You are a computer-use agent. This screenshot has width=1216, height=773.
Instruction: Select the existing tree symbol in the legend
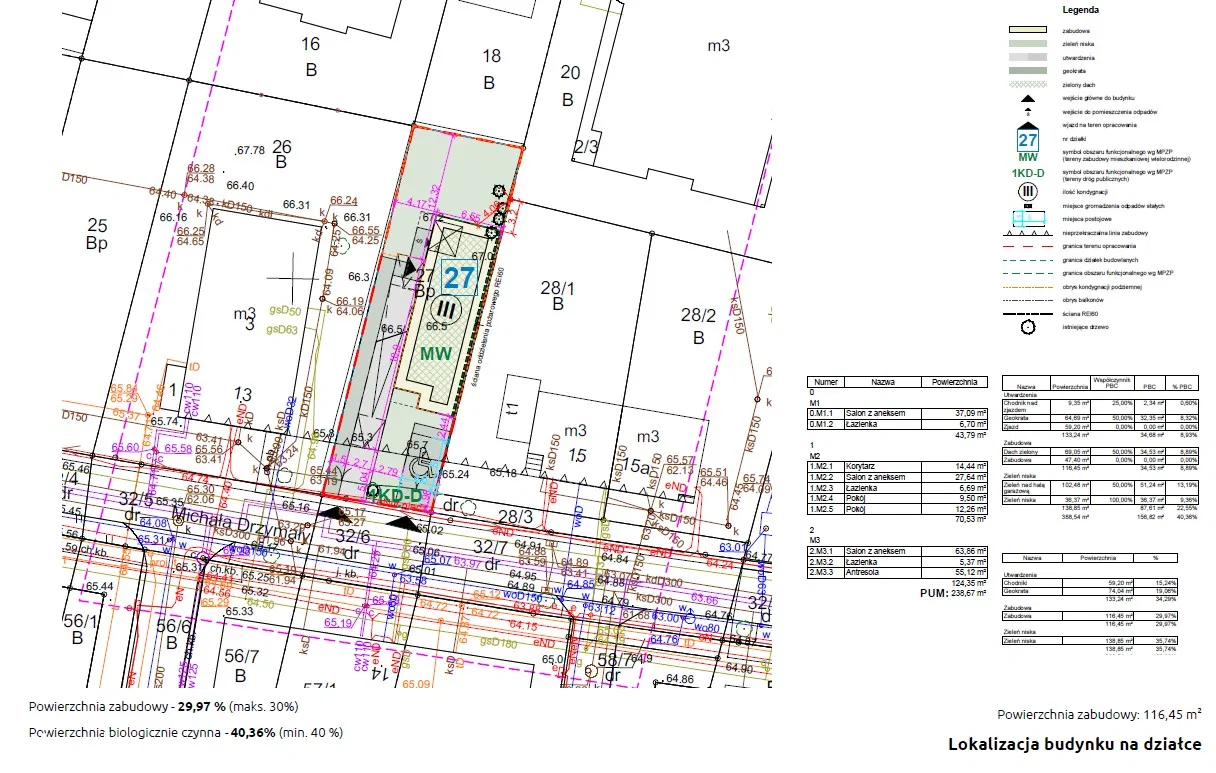pyautogui.click(x=1027, y=325)
